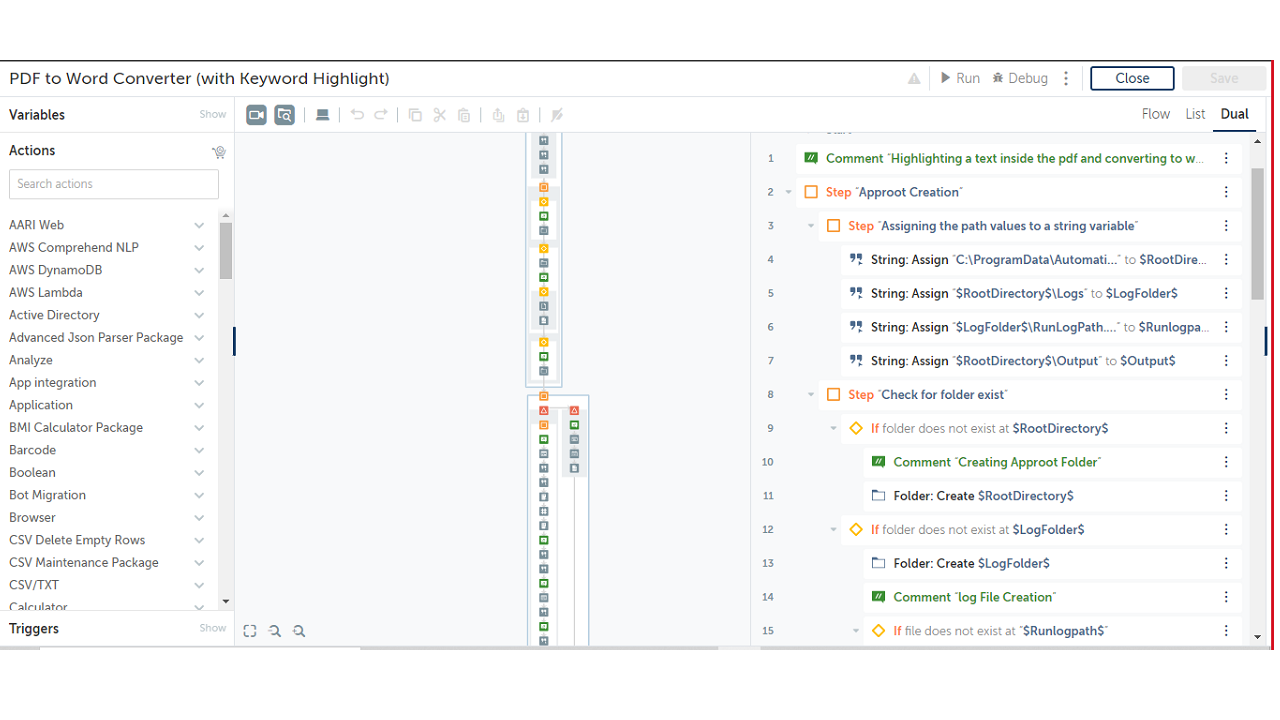The image size is (1280, 720).
Task: Collapse the "Check for folder exist" step
Action: coord(811,395)
